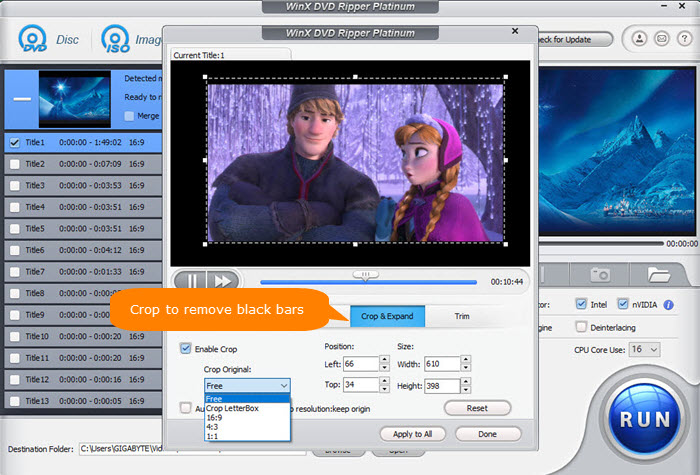Check the Title3 checkbox

[15, 186]
